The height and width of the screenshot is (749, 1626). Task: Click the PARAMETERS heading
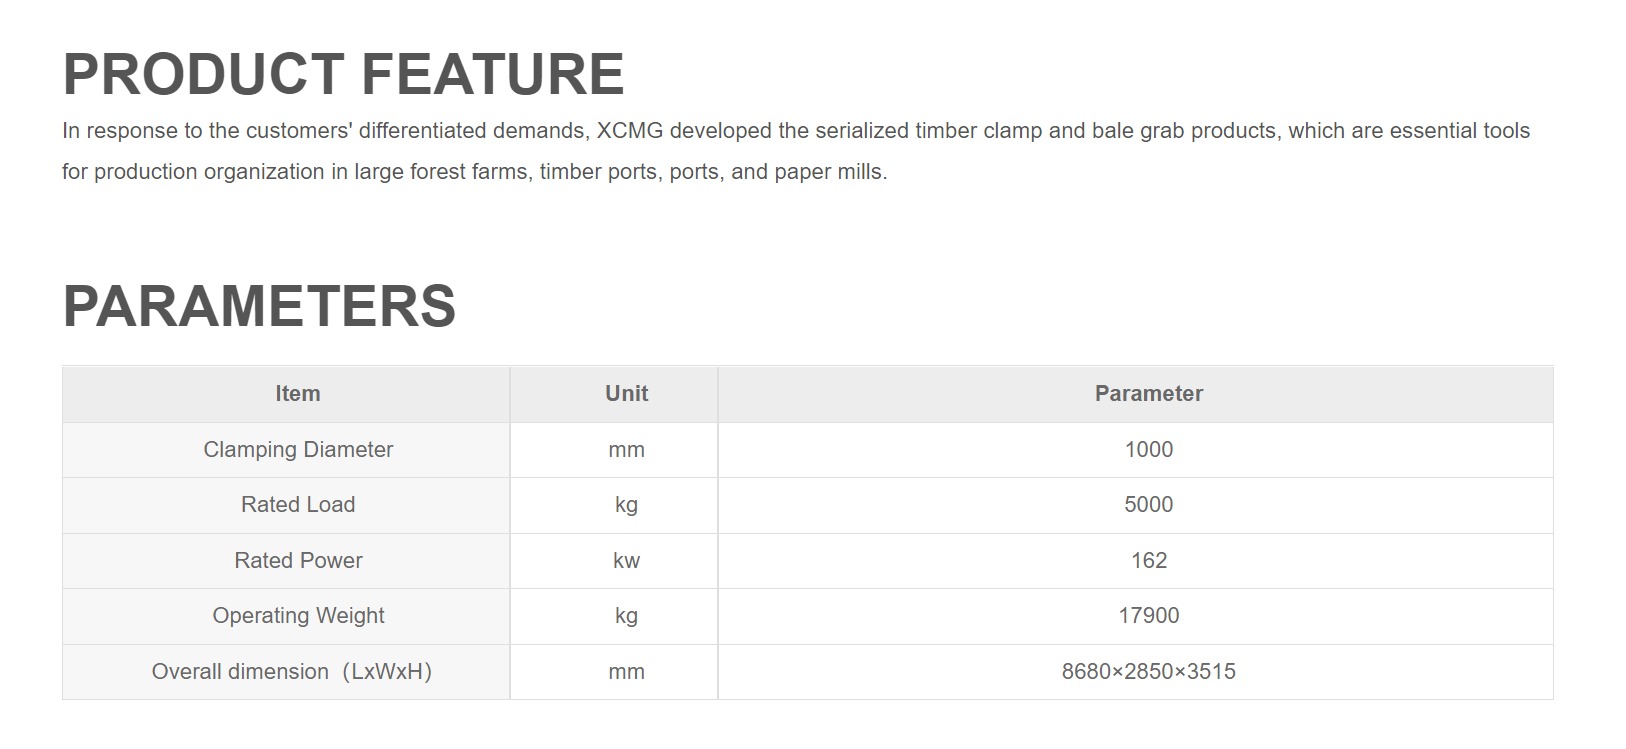(259, 306)
